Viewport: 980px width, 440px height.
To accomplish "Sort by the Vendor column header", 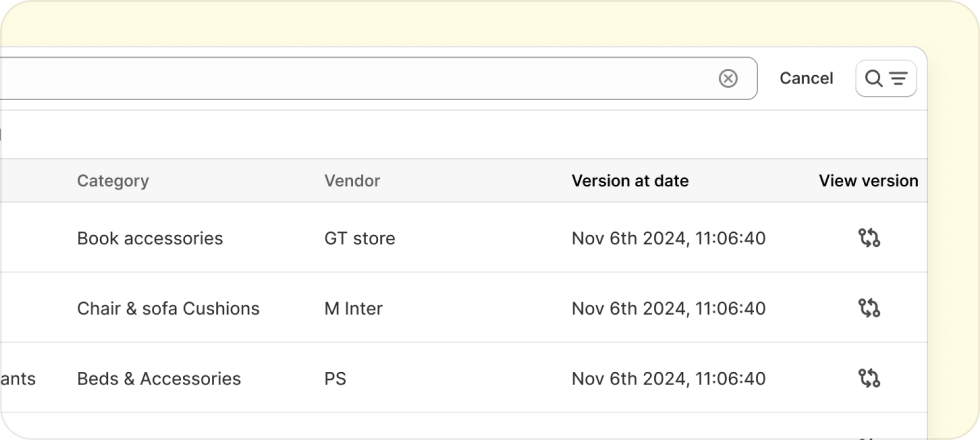I will pyautogui.click(x=352, y=181).
